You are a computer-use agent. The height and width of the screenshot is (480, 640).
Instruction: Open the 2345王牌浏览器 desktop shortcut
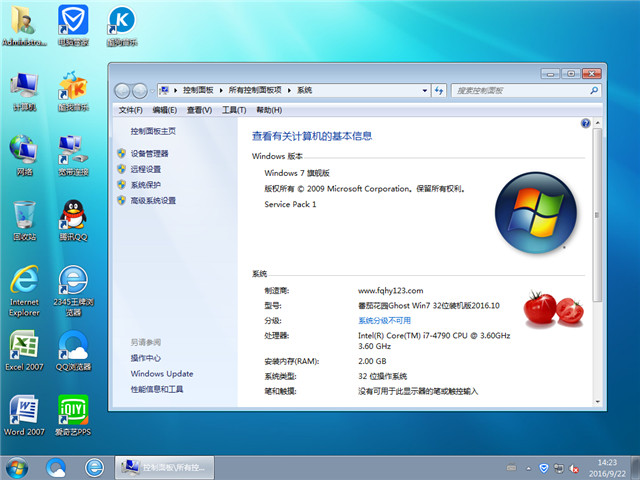(x=73, y=291)
